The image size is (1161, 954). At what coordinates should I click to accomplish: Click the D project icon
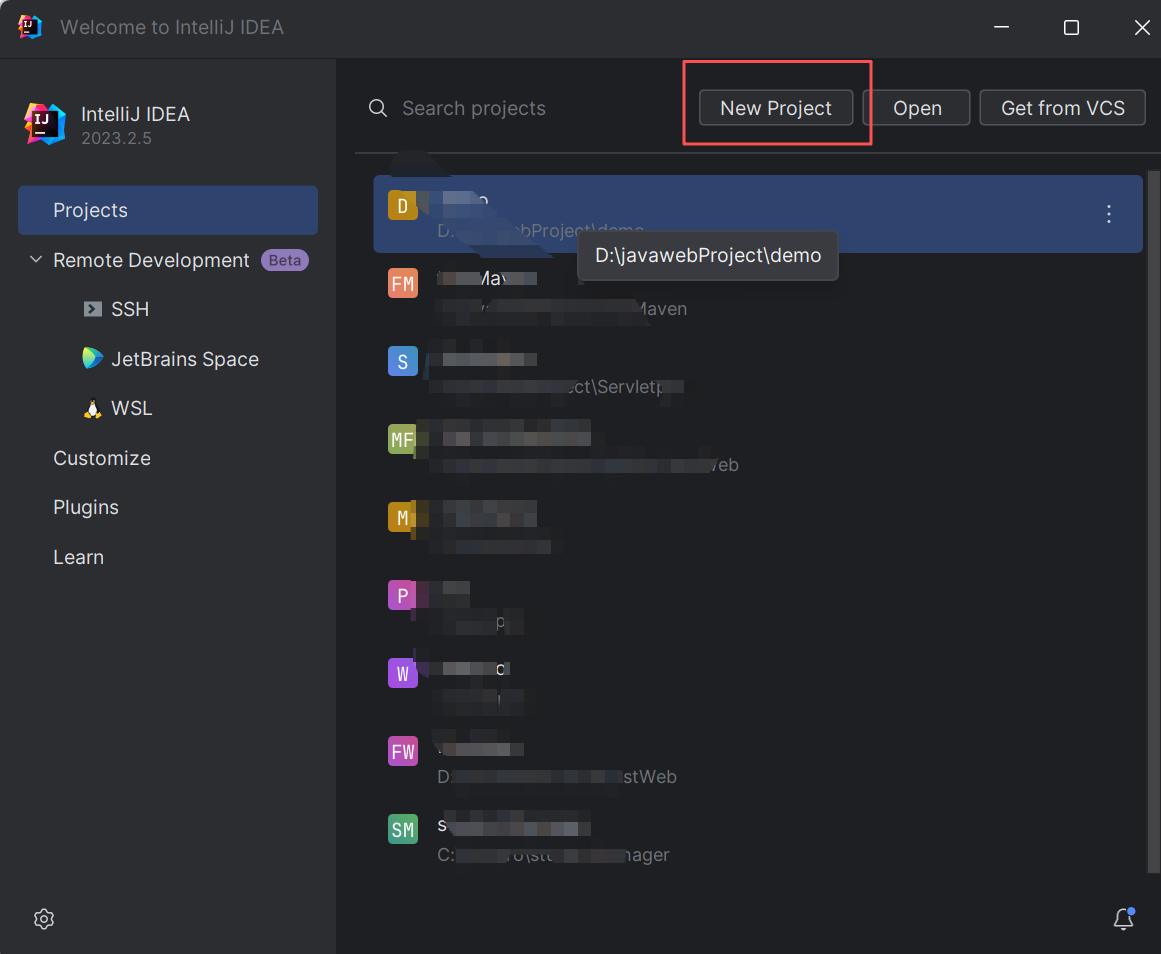pyautogui.click(x=403, y=205)
